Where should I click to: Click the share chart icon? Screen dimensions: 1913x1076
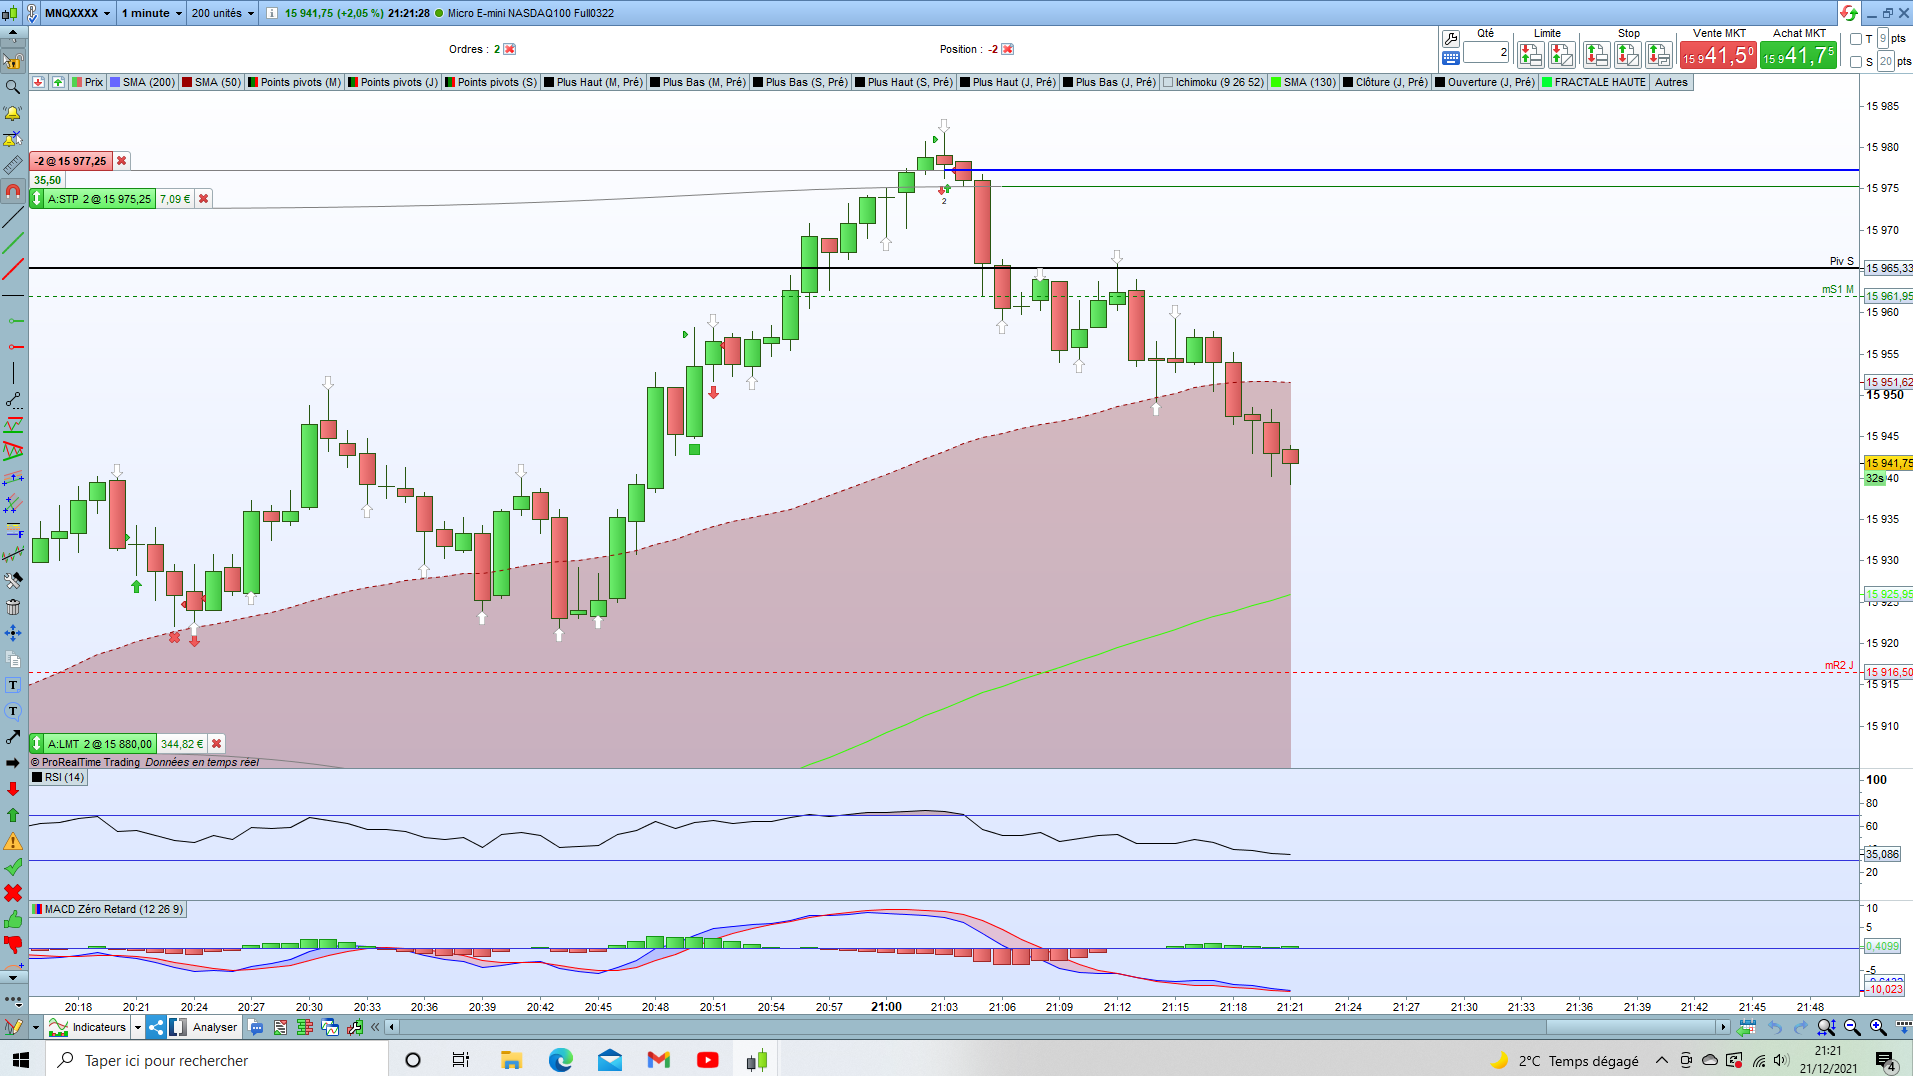pos(156,1027)
